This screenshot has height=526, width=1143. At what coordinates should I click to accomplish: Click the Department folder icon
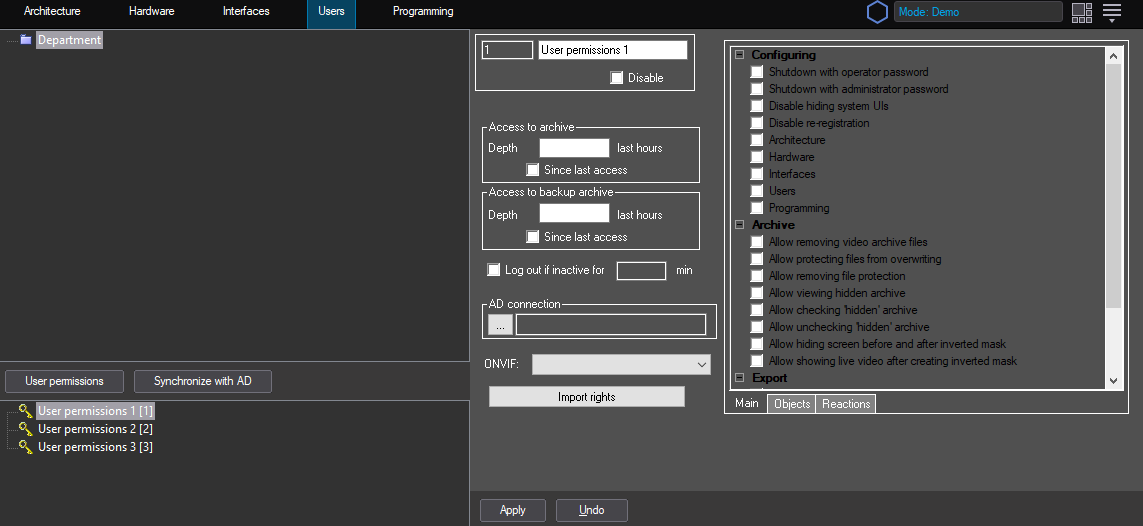pos(26,40)
